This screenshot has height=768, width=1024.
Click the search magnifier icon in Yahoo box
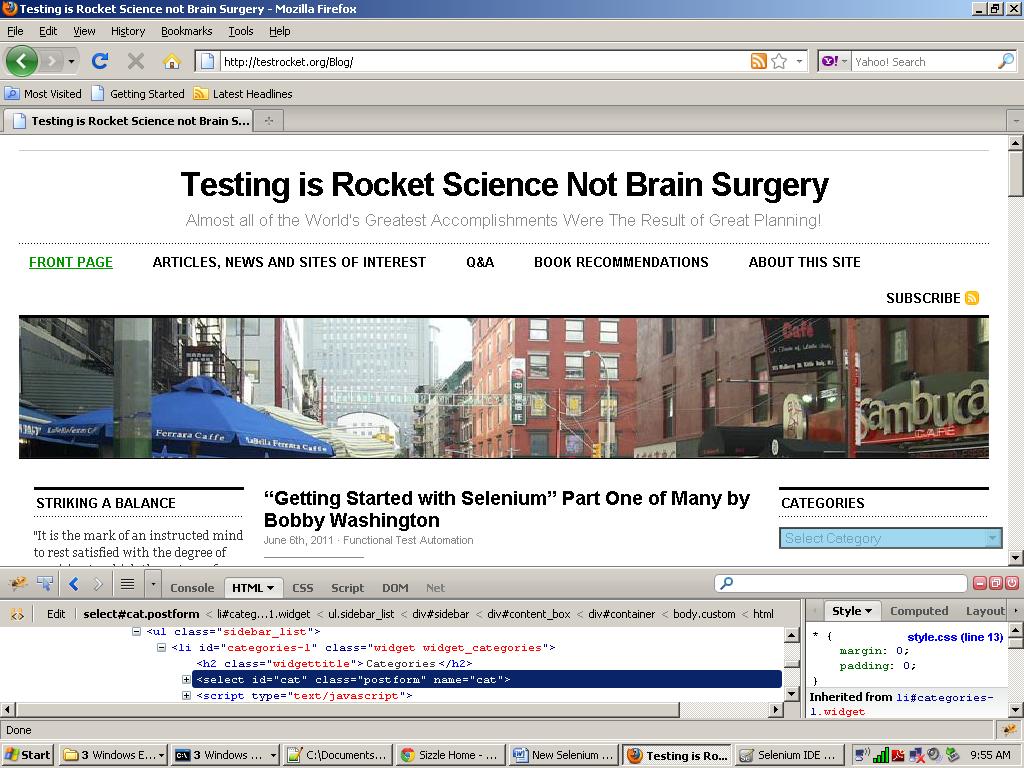pos(1006,61)
